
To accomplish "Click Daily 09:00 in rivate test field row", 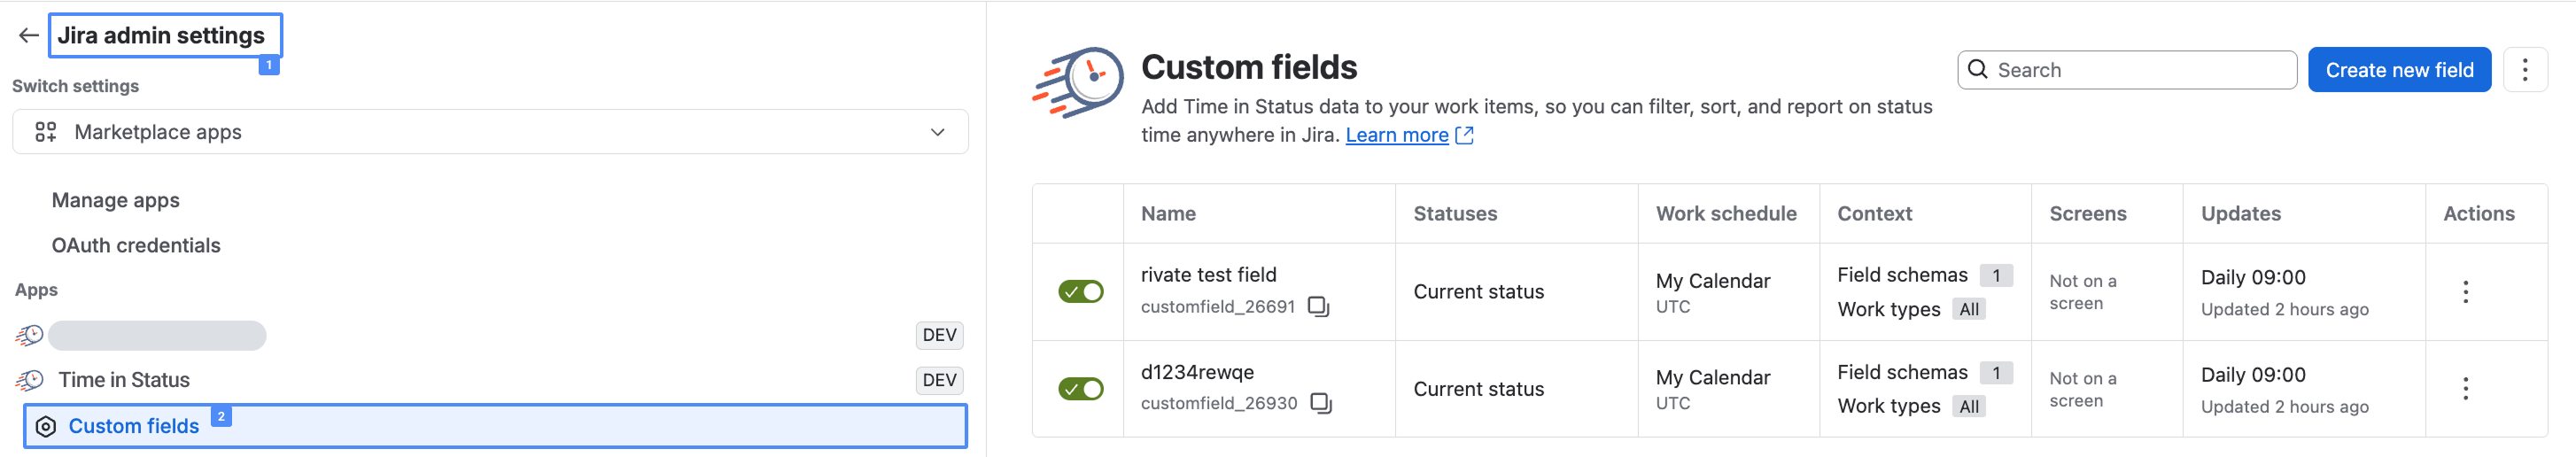I will pos(2253,278).
